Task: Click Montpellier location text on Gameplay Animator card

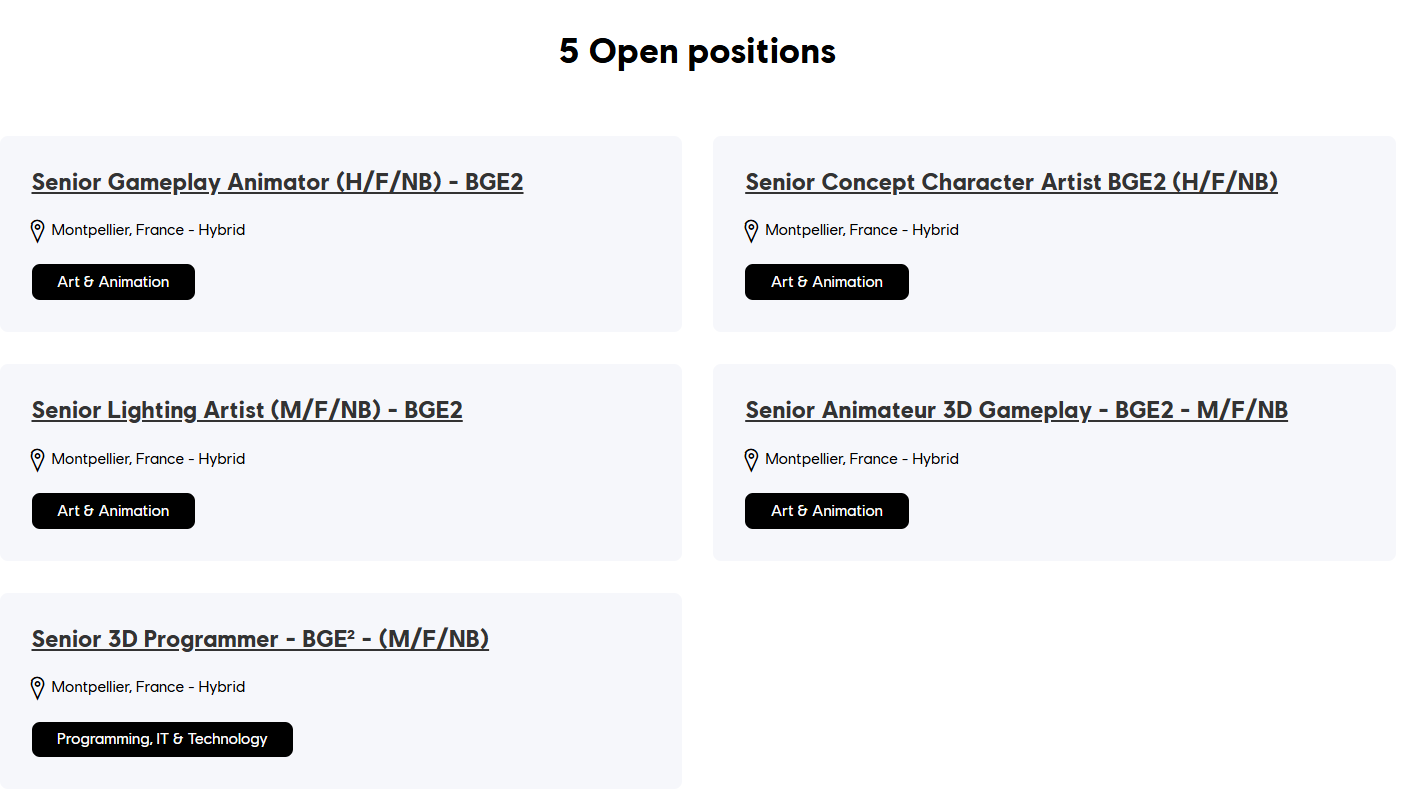Action: [148, 230]
